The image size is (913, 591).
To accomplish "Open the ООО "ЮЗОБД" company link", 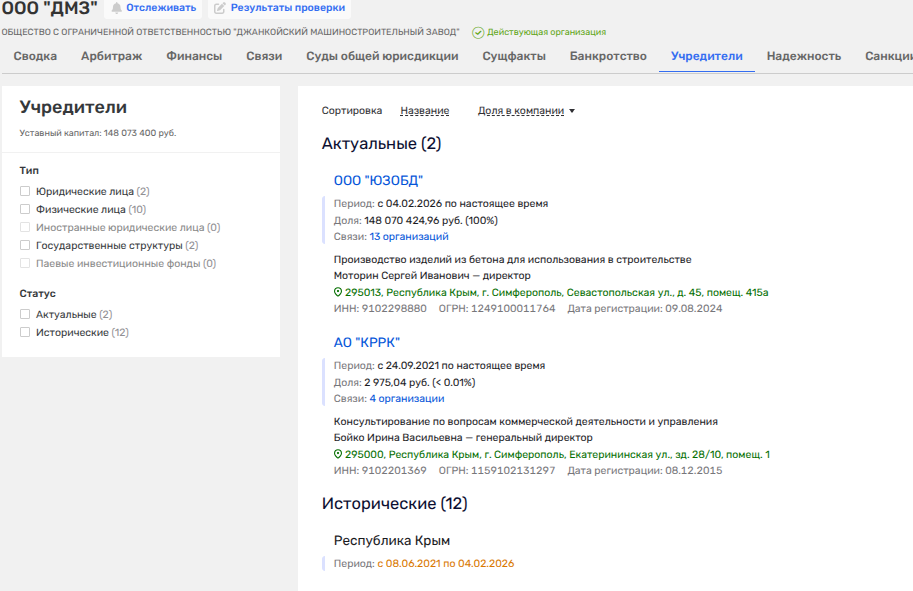I will (x=378, y=181).
